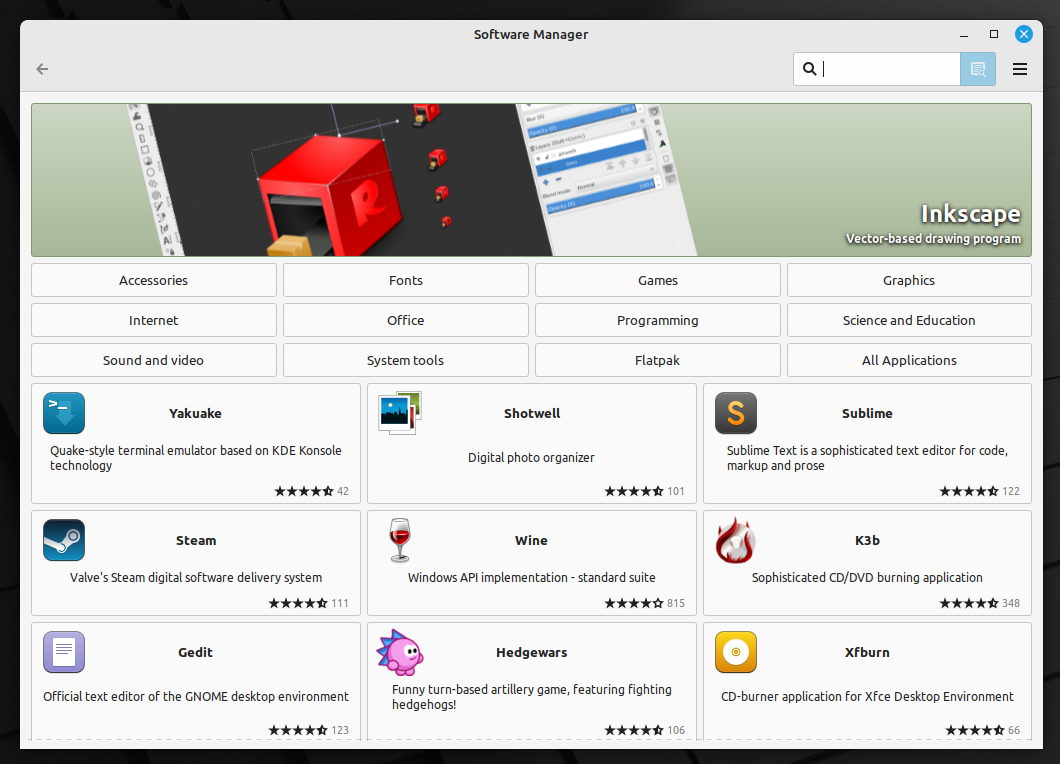Click the magnifier search icon
1060x764 pixels.
pyautogui.click(x=809, y=69)
